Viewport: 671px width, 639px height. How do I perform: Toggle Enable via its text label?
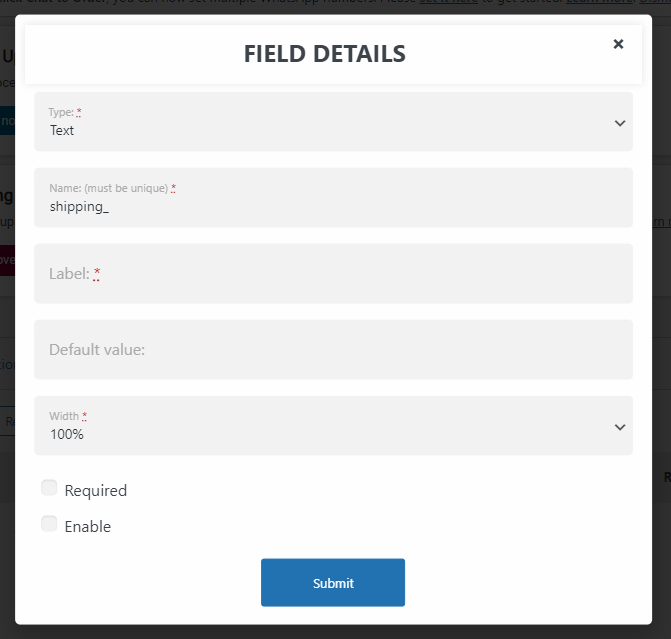(x=88, y=526)
